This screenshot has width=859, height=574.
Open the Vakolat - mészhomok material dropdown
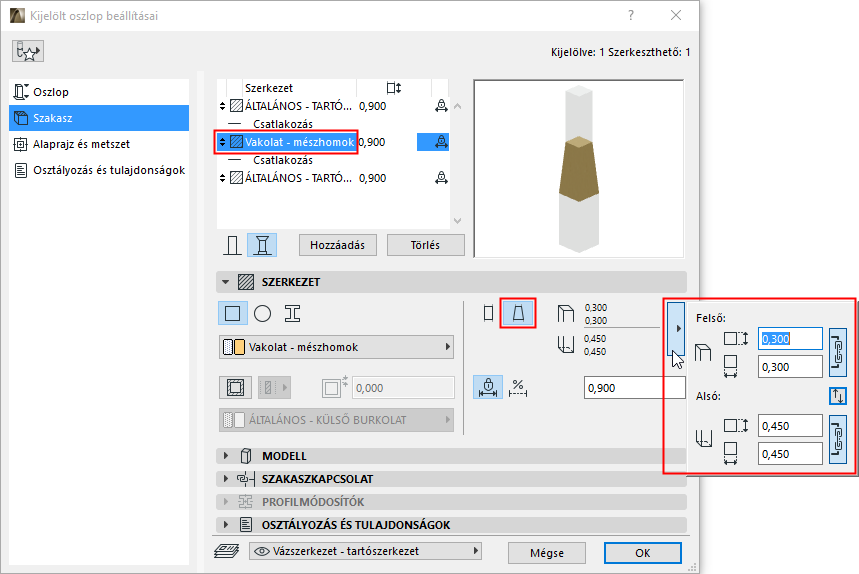(x=336, y=347)
